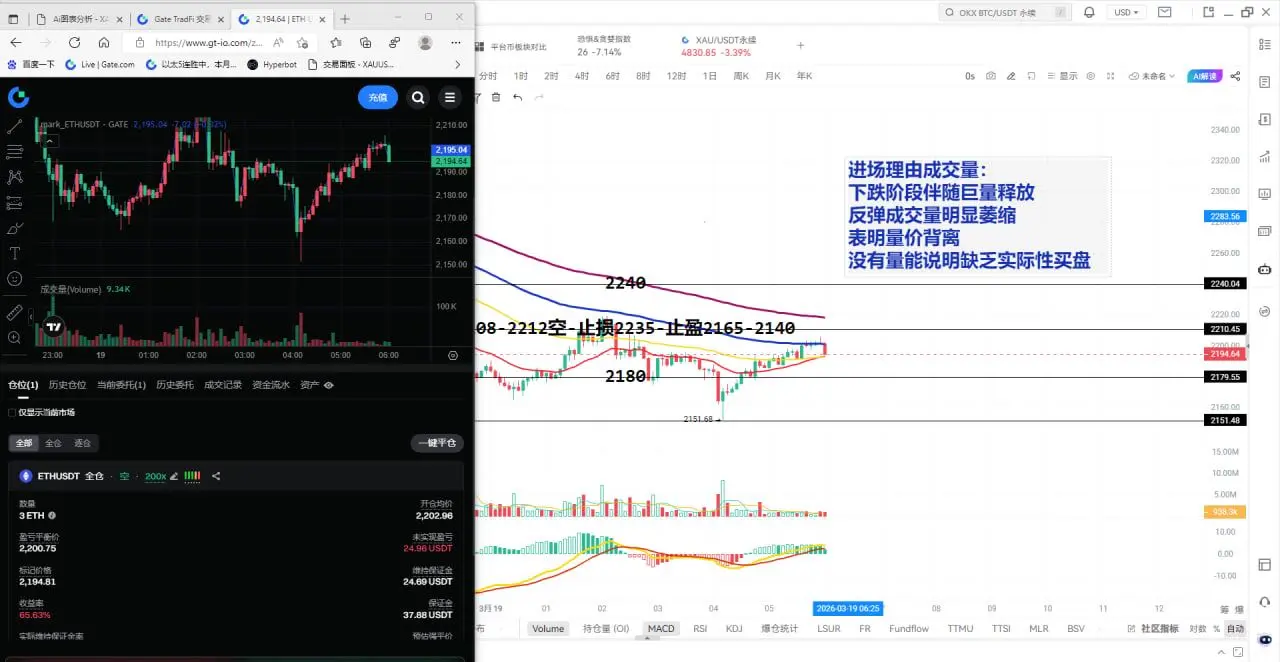Toggle KDJ indicator at chart bottom
The image size is (1280, 662).
tap(734, 629)
